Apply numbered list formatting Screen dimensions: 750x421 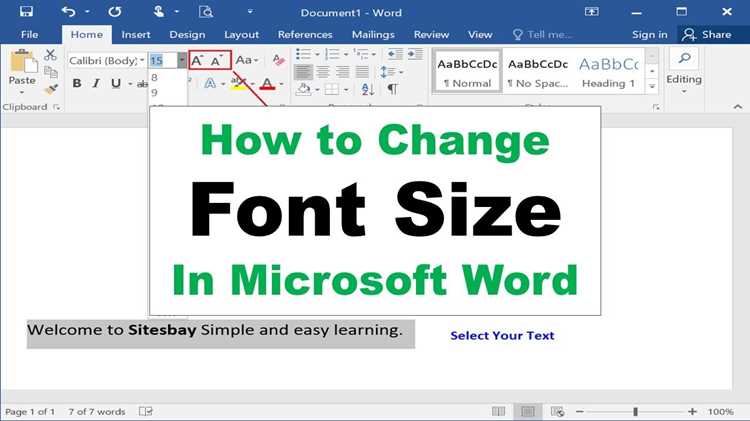[332, 54]
